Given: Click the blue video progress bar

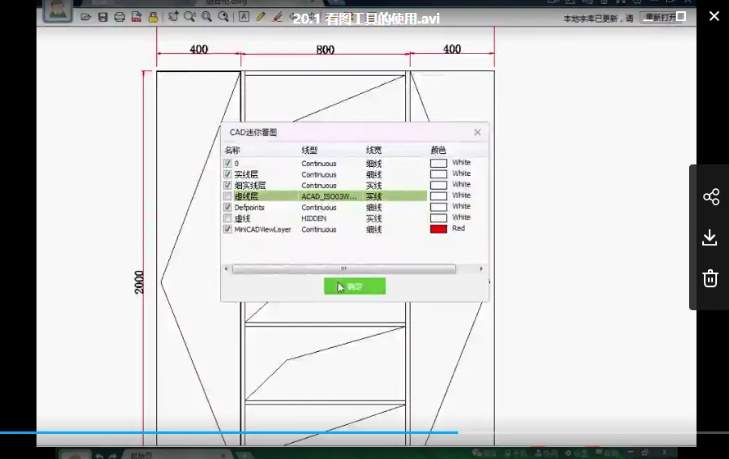Looking at the screenshot, I should click(229, 432).
